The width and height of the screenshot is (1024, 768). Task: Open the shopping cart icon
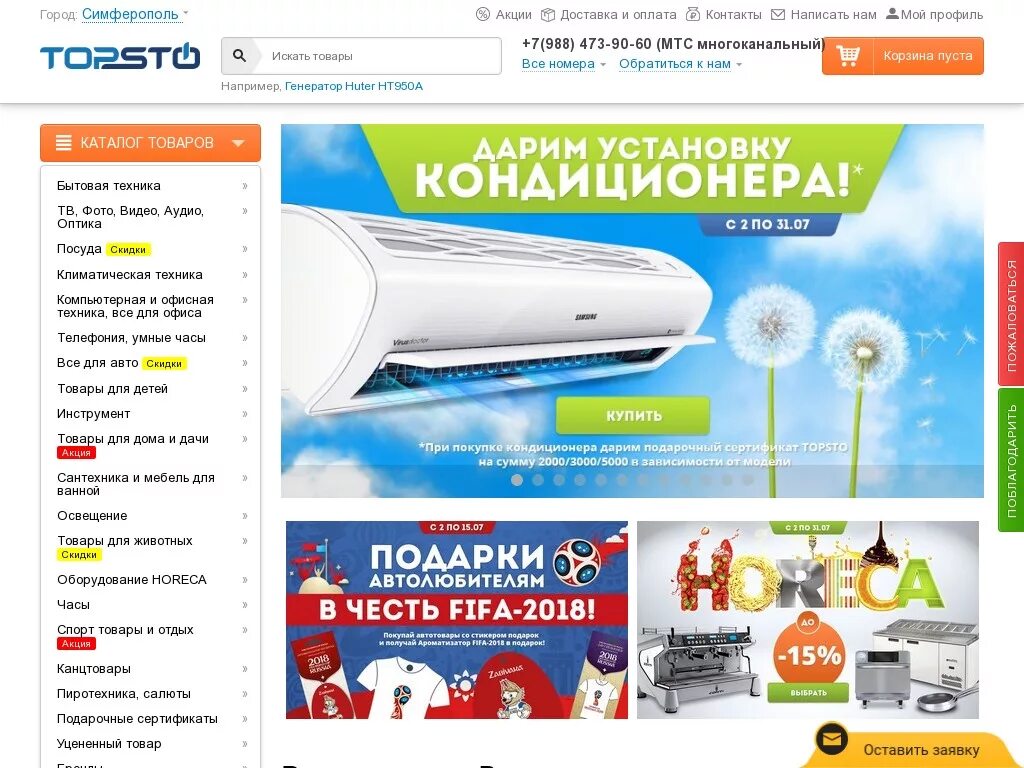(847, 56)
